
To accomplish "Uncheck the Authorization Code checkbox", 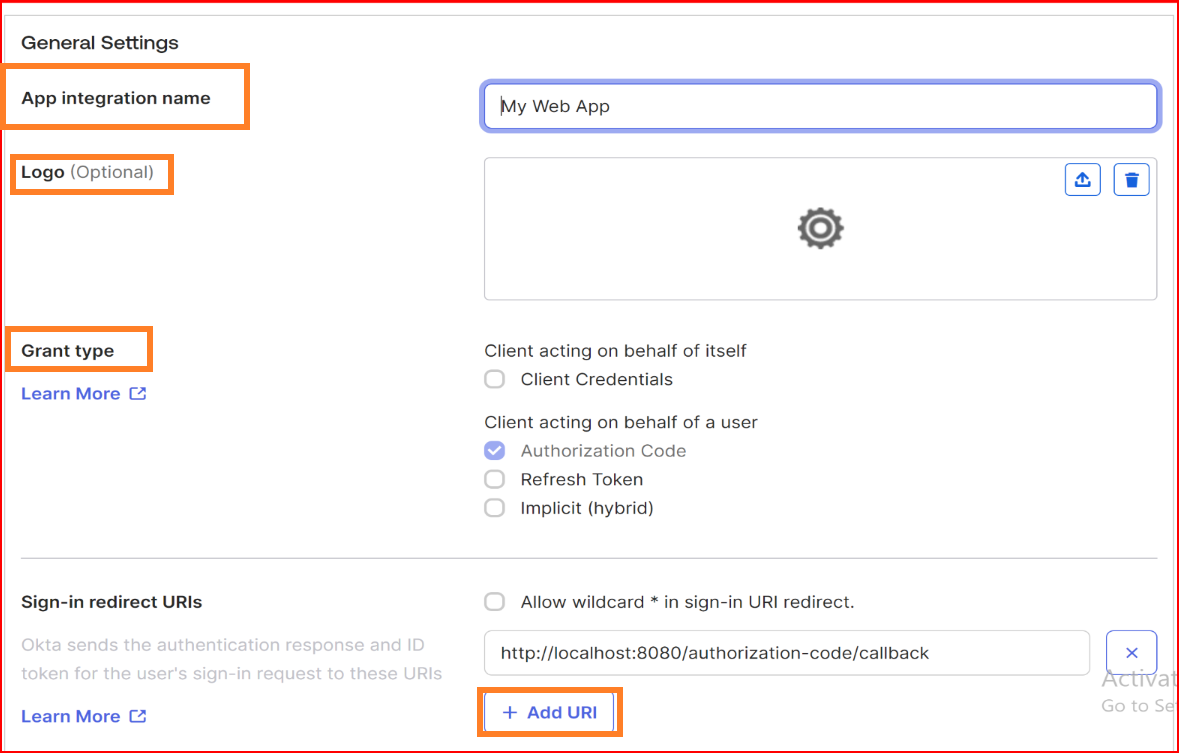I will [495, 451].
